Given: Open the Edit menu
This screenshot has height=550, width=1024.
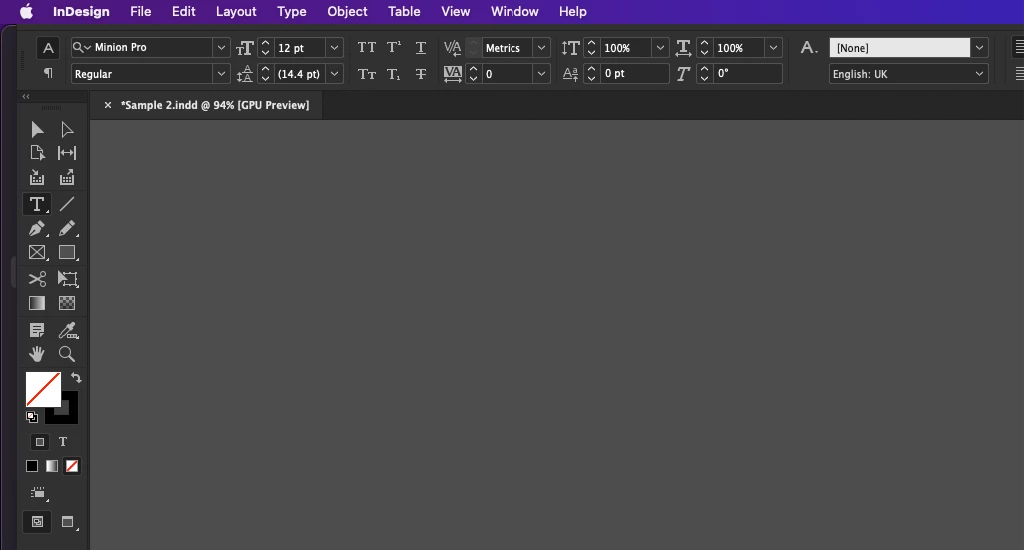Looking at the screenshot, I should click(x=184, y=12).
